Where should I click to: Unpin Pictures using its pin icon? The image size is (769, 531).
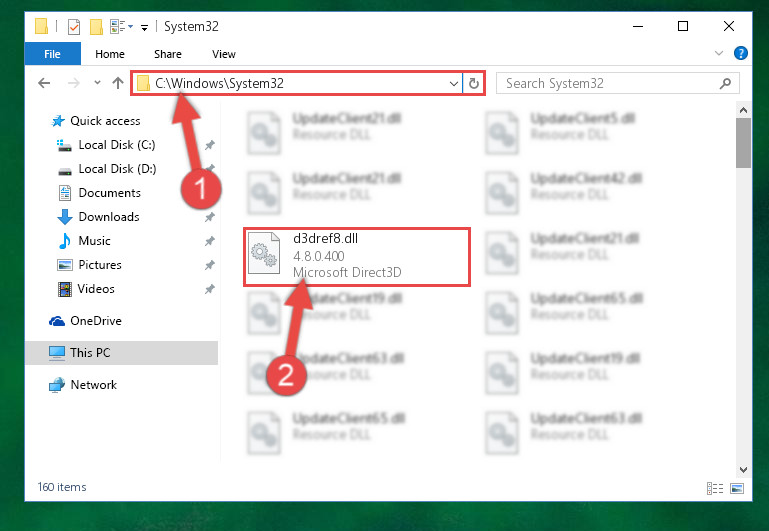(x=209, y=265)
